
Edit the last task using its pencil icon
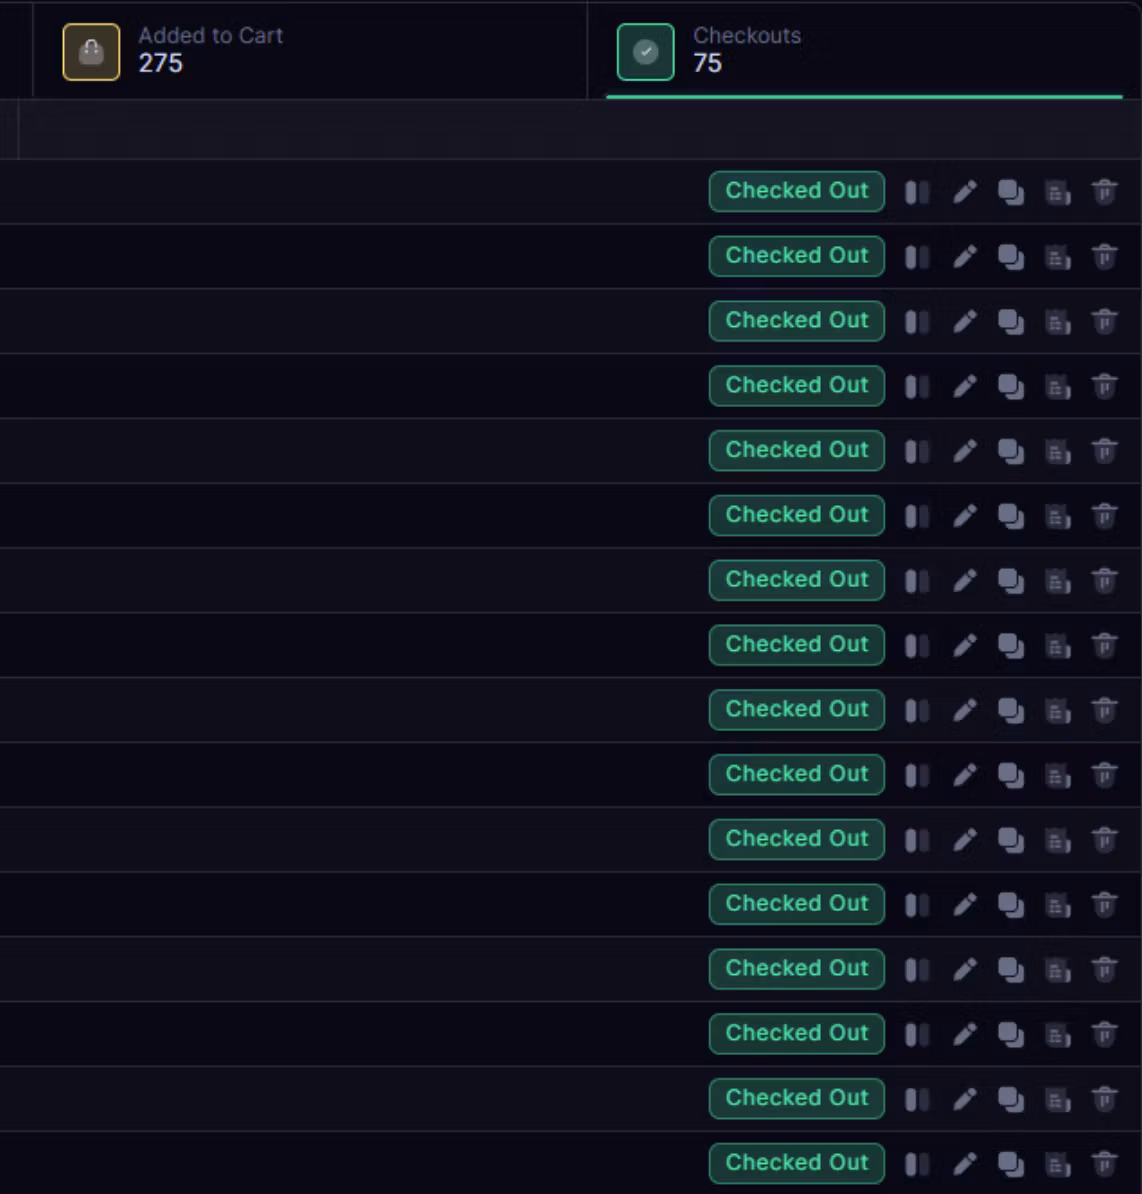pyautogui.click(x=965, y=1164)
